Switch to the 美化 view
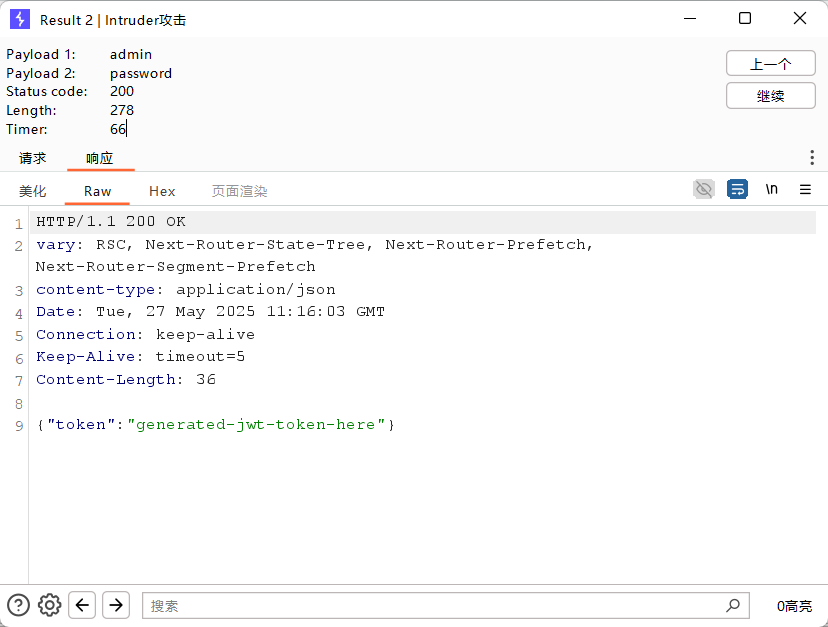 [33, 191]
